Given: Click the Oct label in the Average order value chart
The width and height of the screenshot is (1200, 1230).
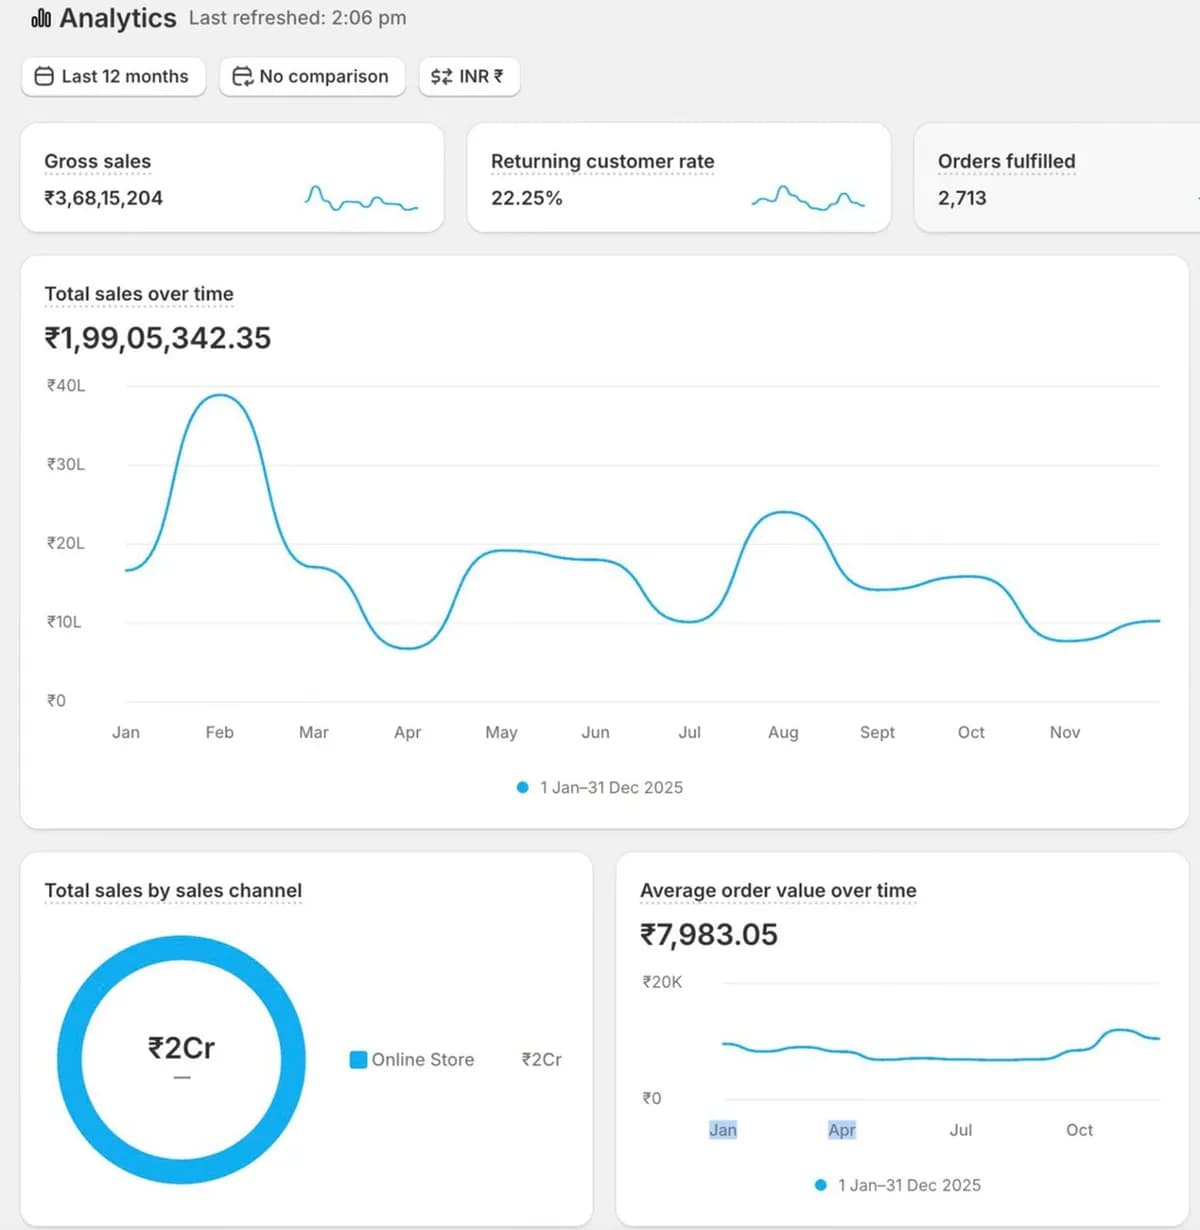Looking at the screenshot, I should click(x=1079, y=1130).
